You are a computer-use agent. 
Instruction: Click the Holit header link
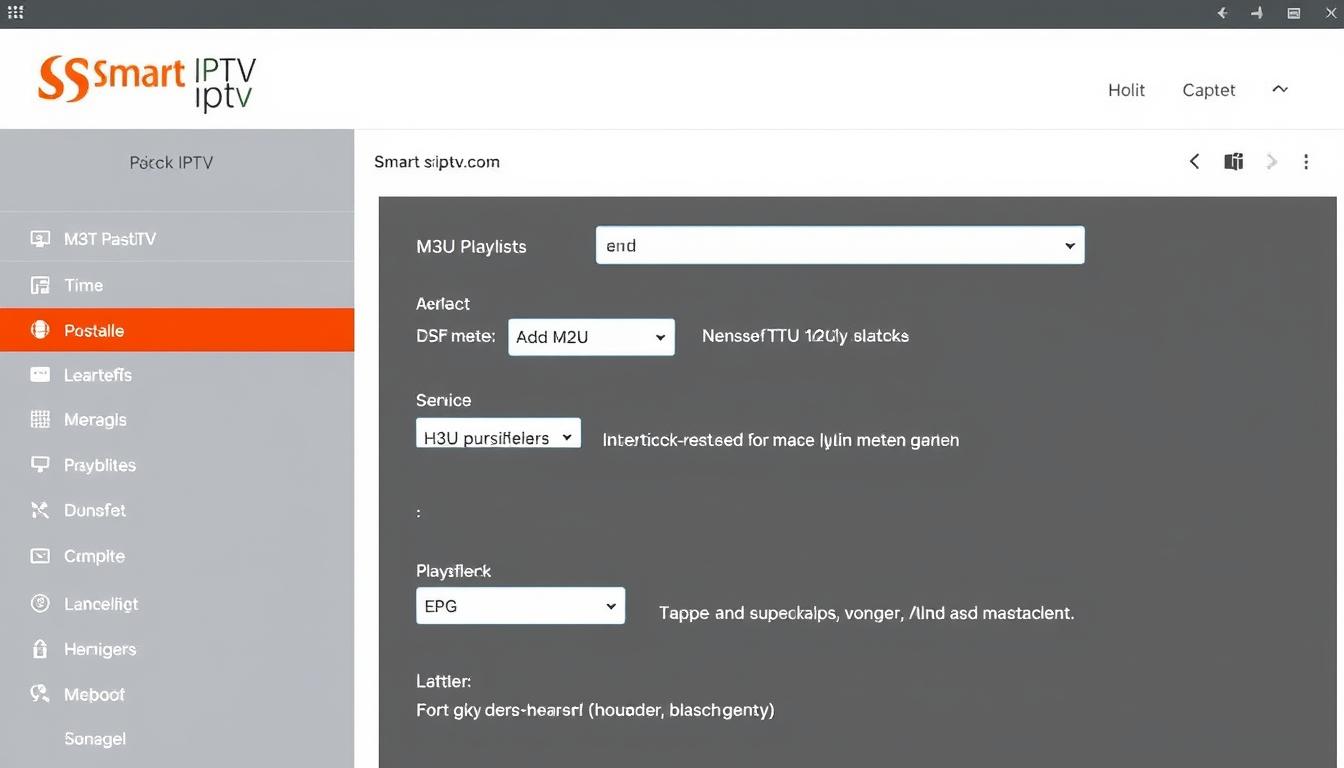[1126, 90]
